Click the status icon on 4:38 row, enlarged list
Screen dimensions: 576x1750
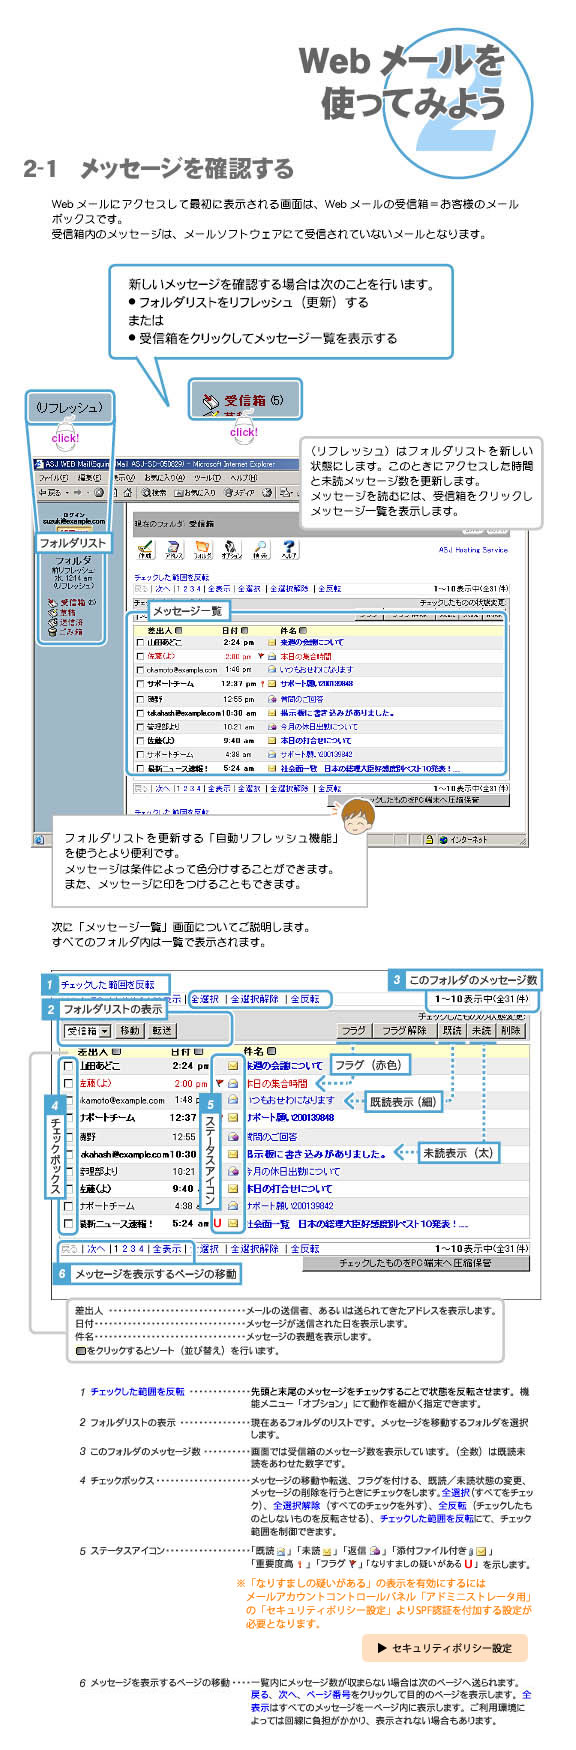point(233,1206)
